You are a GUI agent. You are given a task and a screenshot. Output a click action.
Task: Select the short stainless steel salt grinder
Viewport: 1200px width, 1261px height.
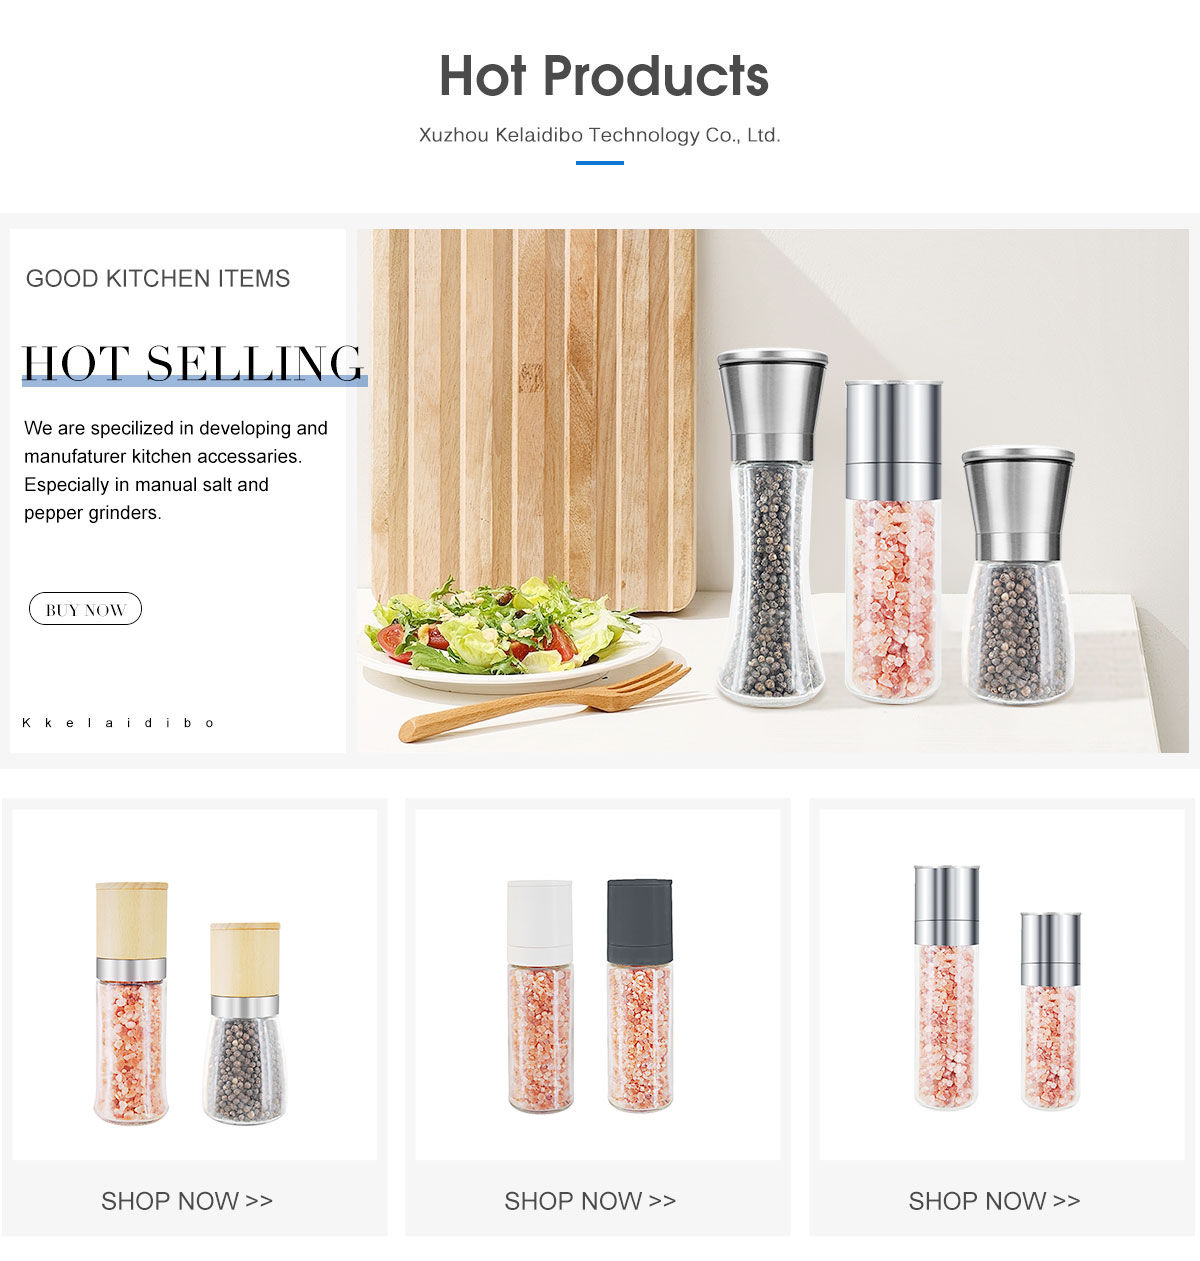pos(1050,1010)
